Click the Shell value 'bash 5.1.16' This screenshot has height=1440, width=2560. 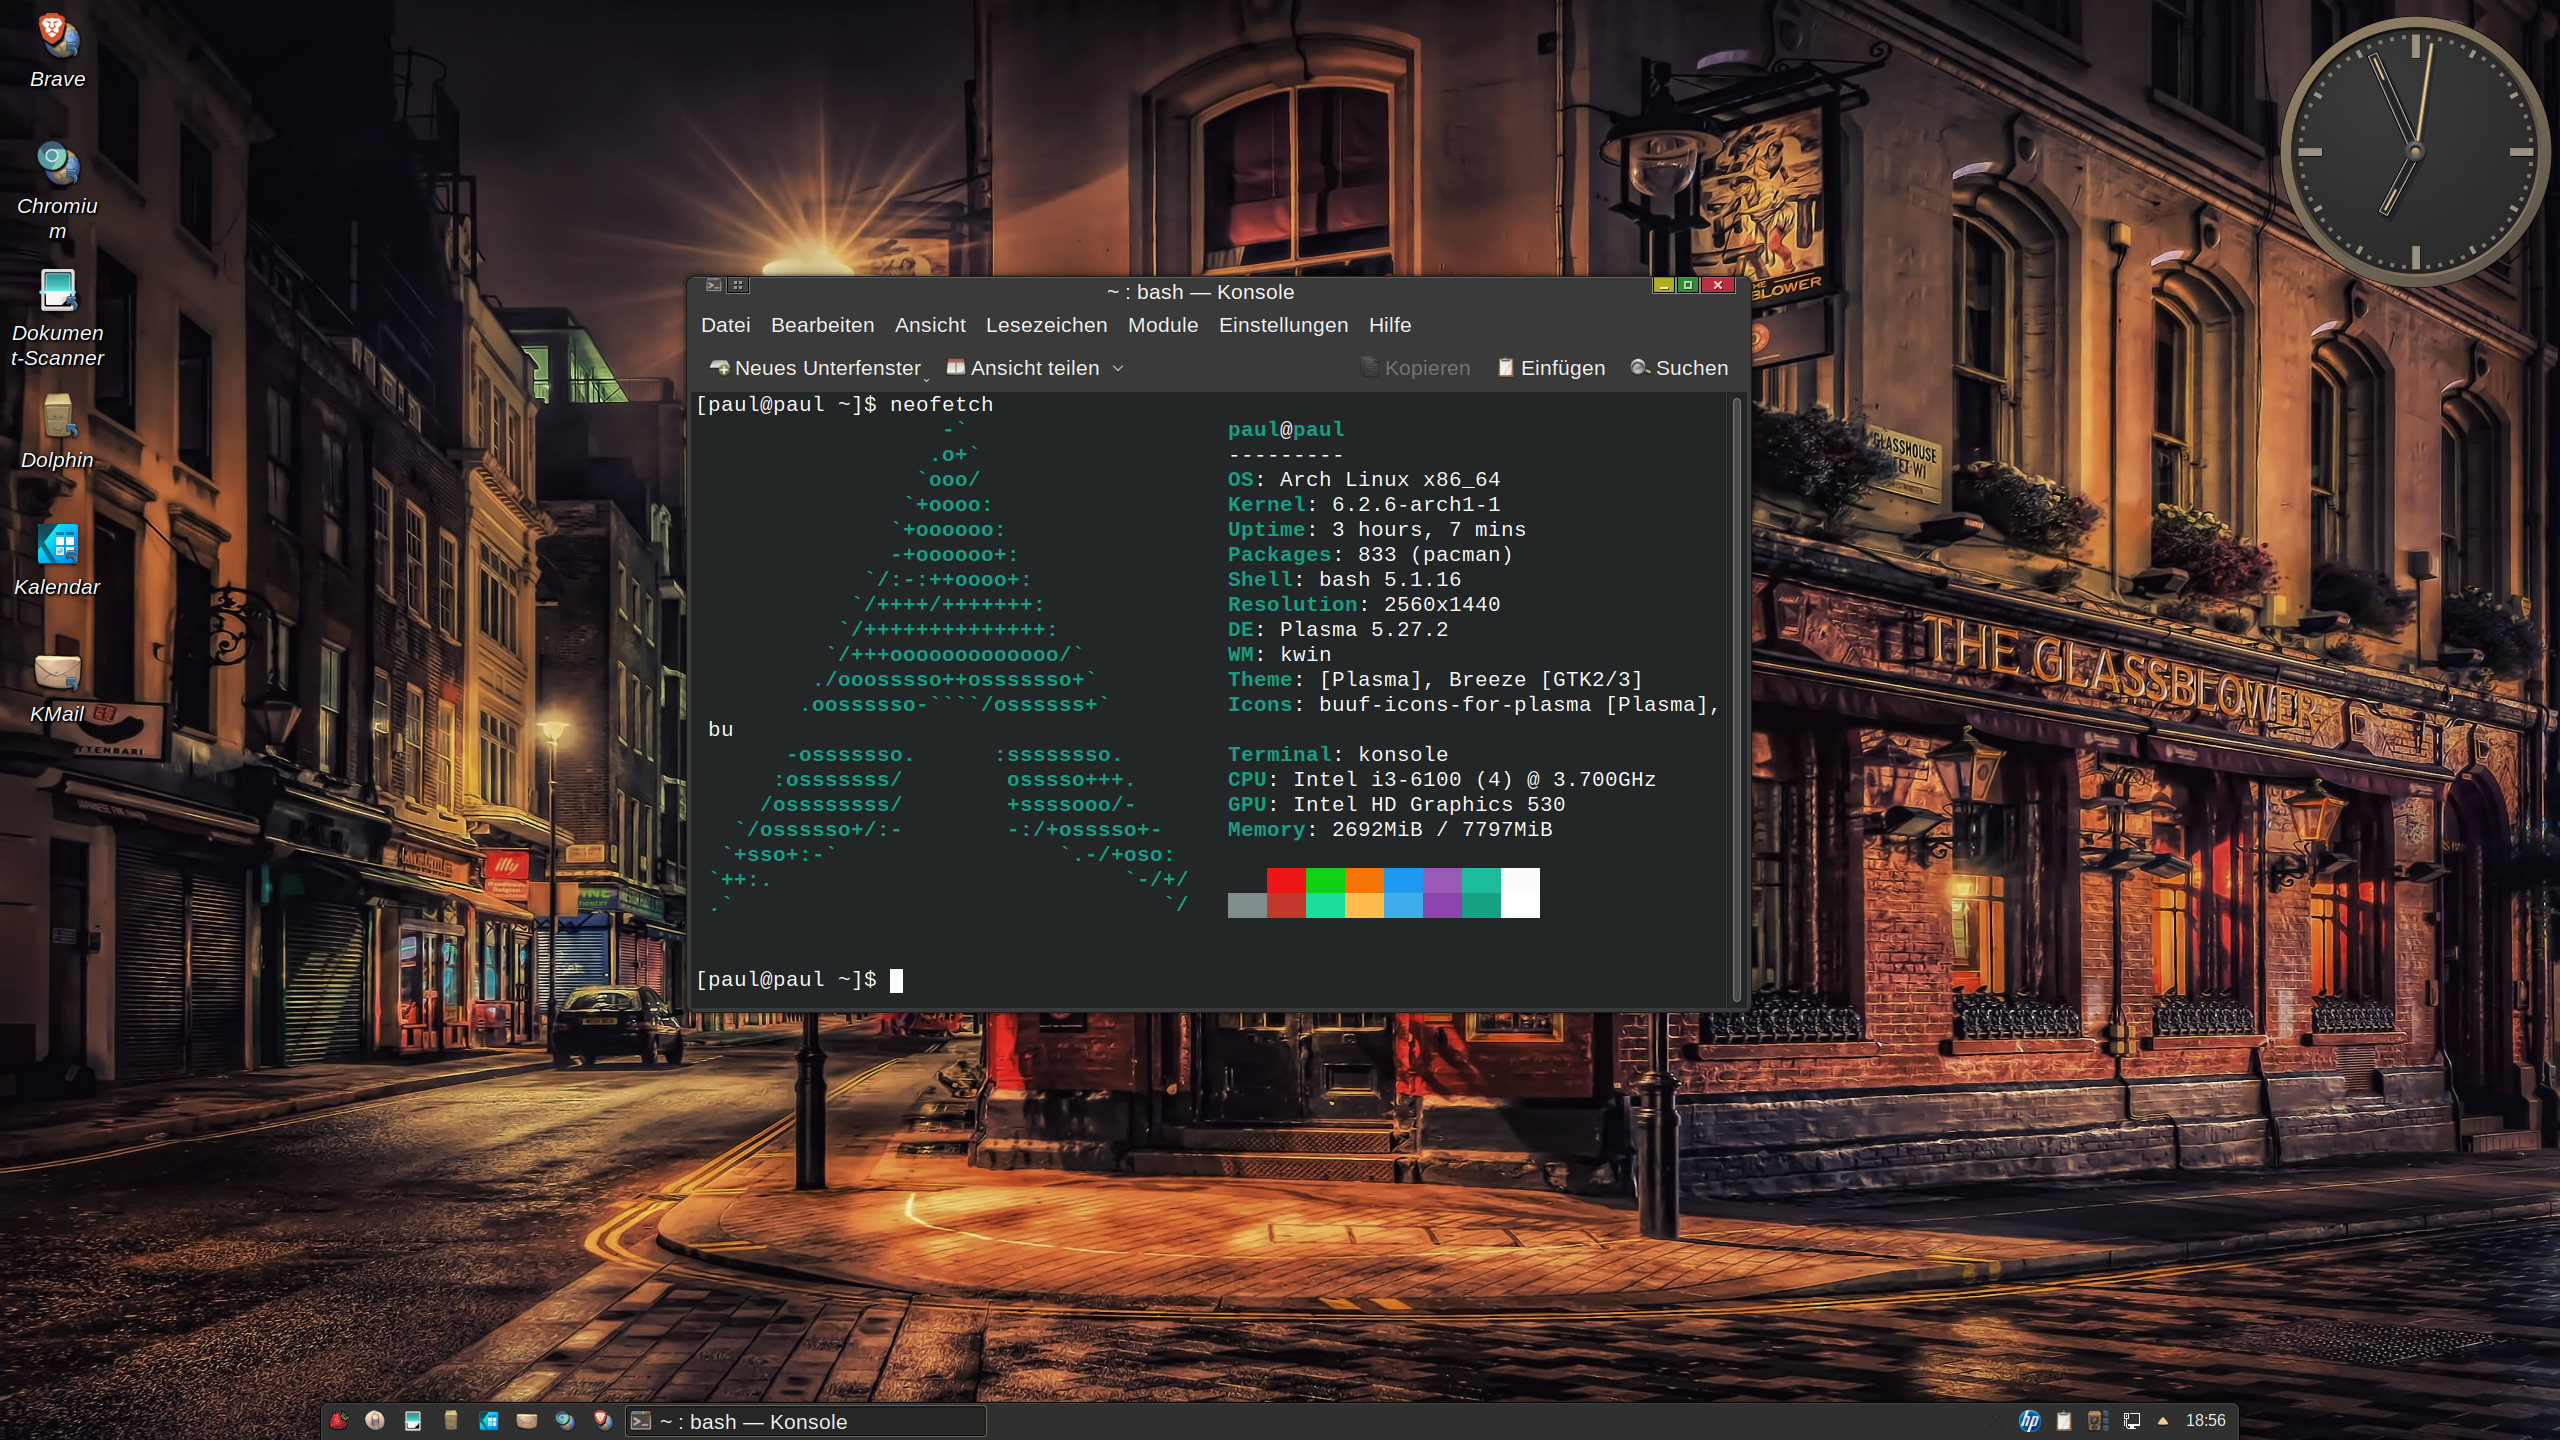[x=1390, y=580]
